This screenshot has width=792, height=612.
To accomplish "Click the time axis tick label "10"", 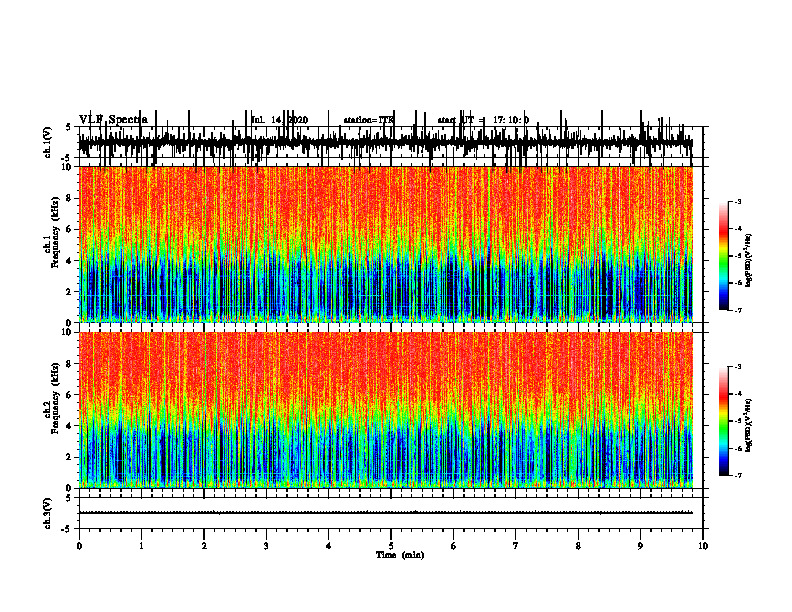I will pos(703,546).
